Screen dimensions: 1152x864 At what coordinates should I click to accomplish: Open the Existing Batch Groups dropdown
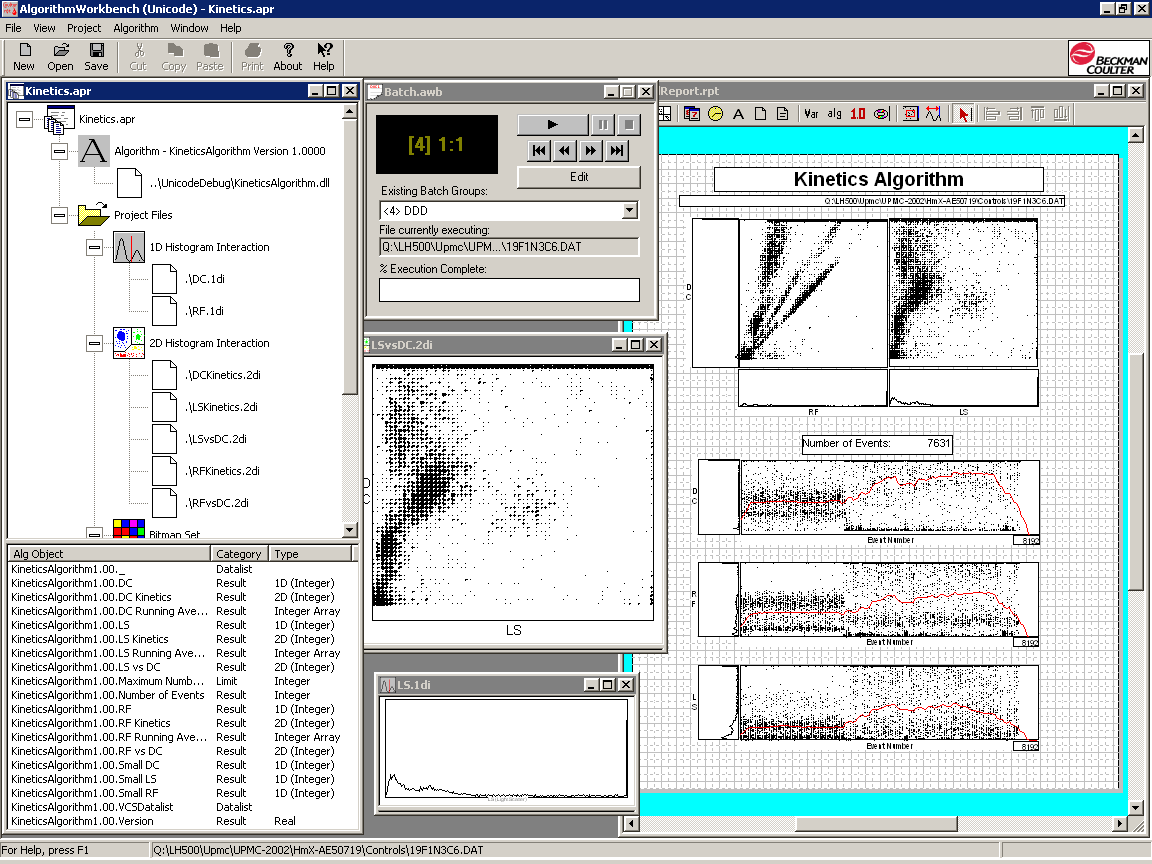[x=629, y=211]
